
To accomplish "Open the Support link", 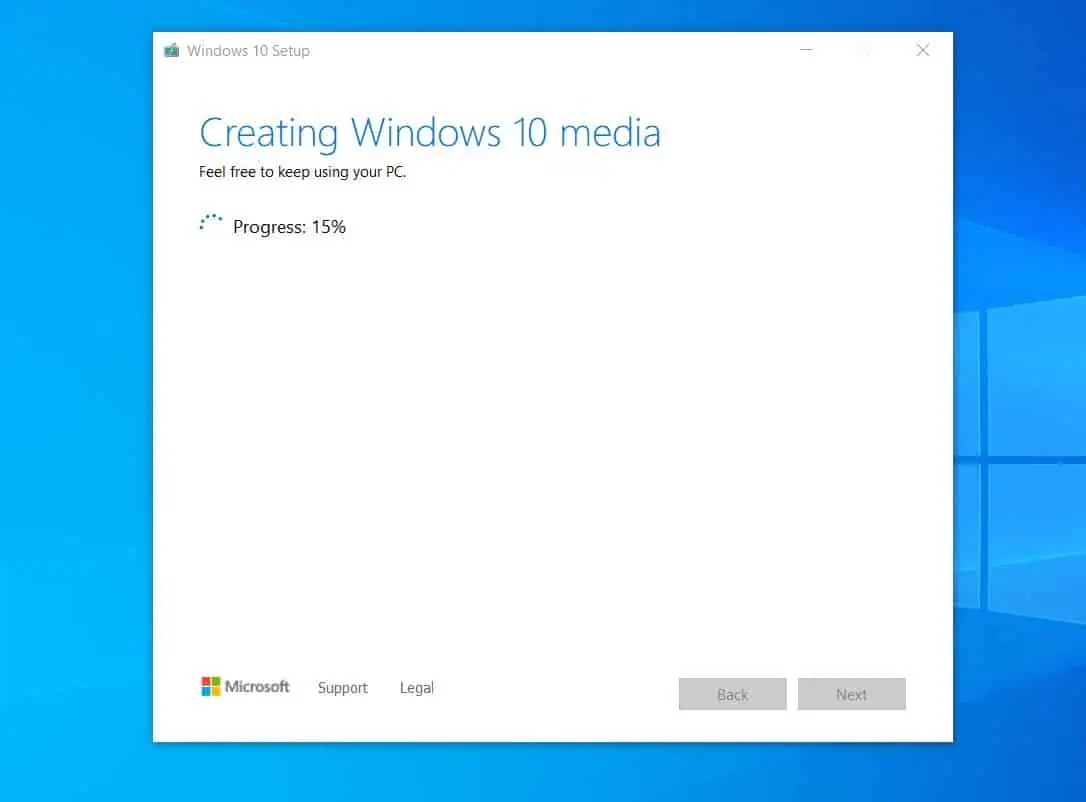I will coord(343,688).
